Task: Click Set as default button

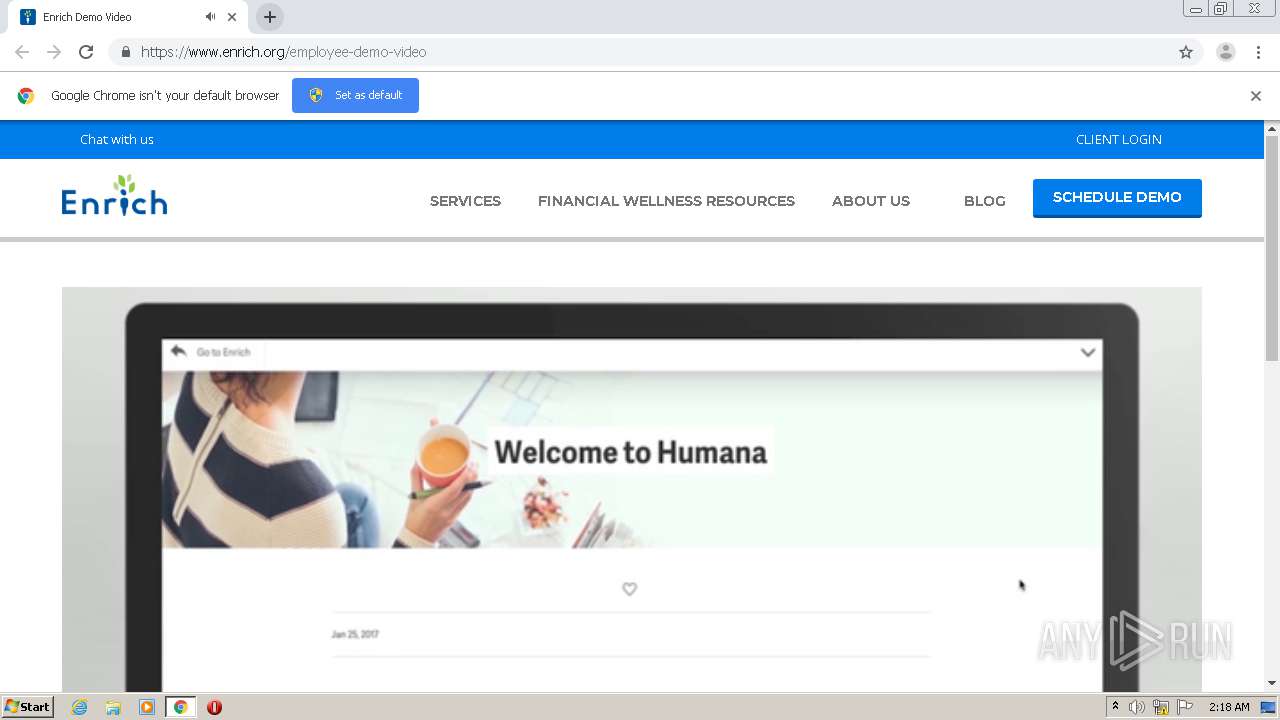Action: tap(355, 95)
